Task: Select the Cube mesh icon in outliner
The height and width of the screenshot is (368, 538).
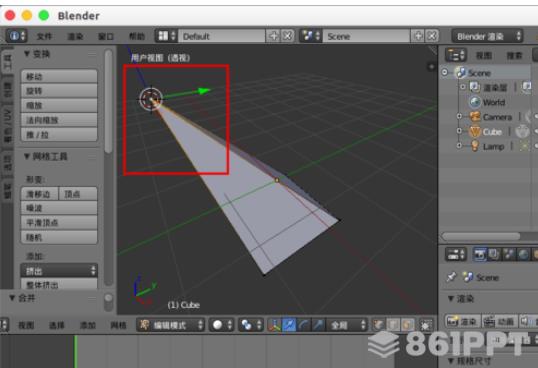Action: (475, 132)
